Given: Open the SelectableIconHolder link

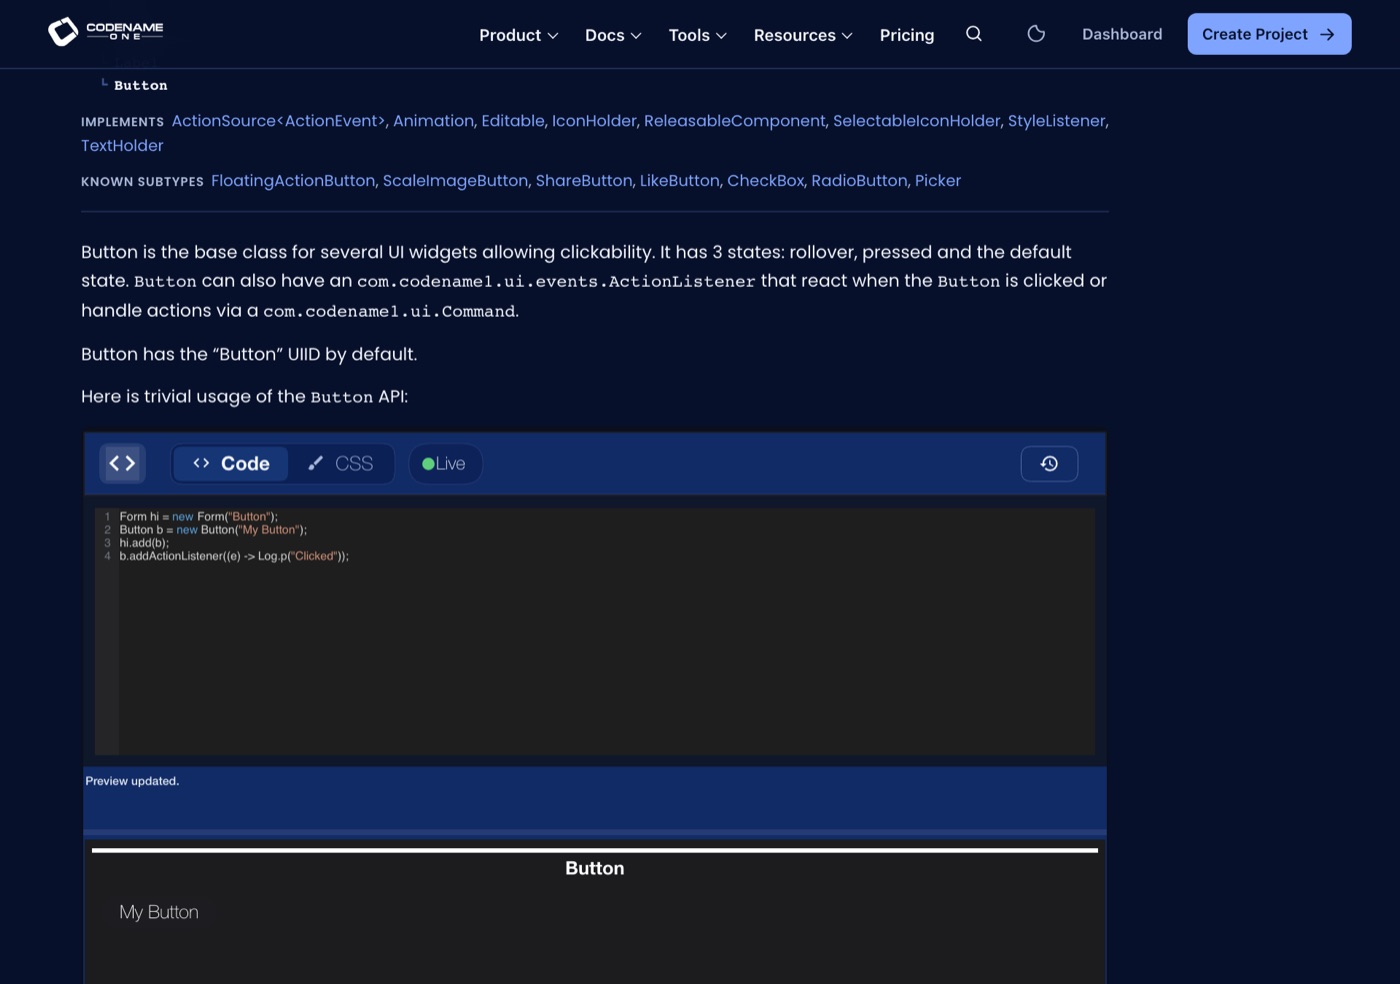Looking at the screenshot, I should pos(916,121).
